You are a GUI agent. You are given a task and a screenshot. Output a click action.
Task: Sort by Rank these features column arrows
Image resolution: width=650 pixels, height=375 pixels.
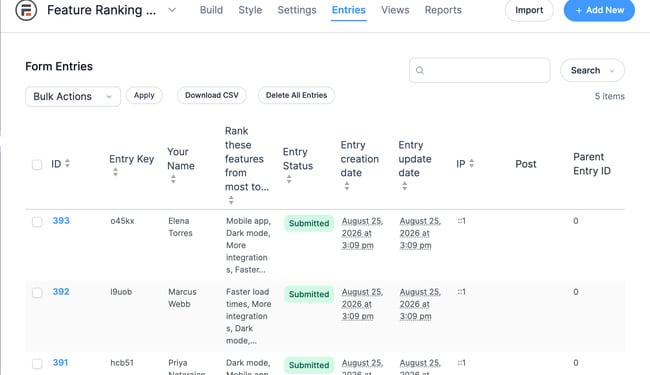(231, 200)
